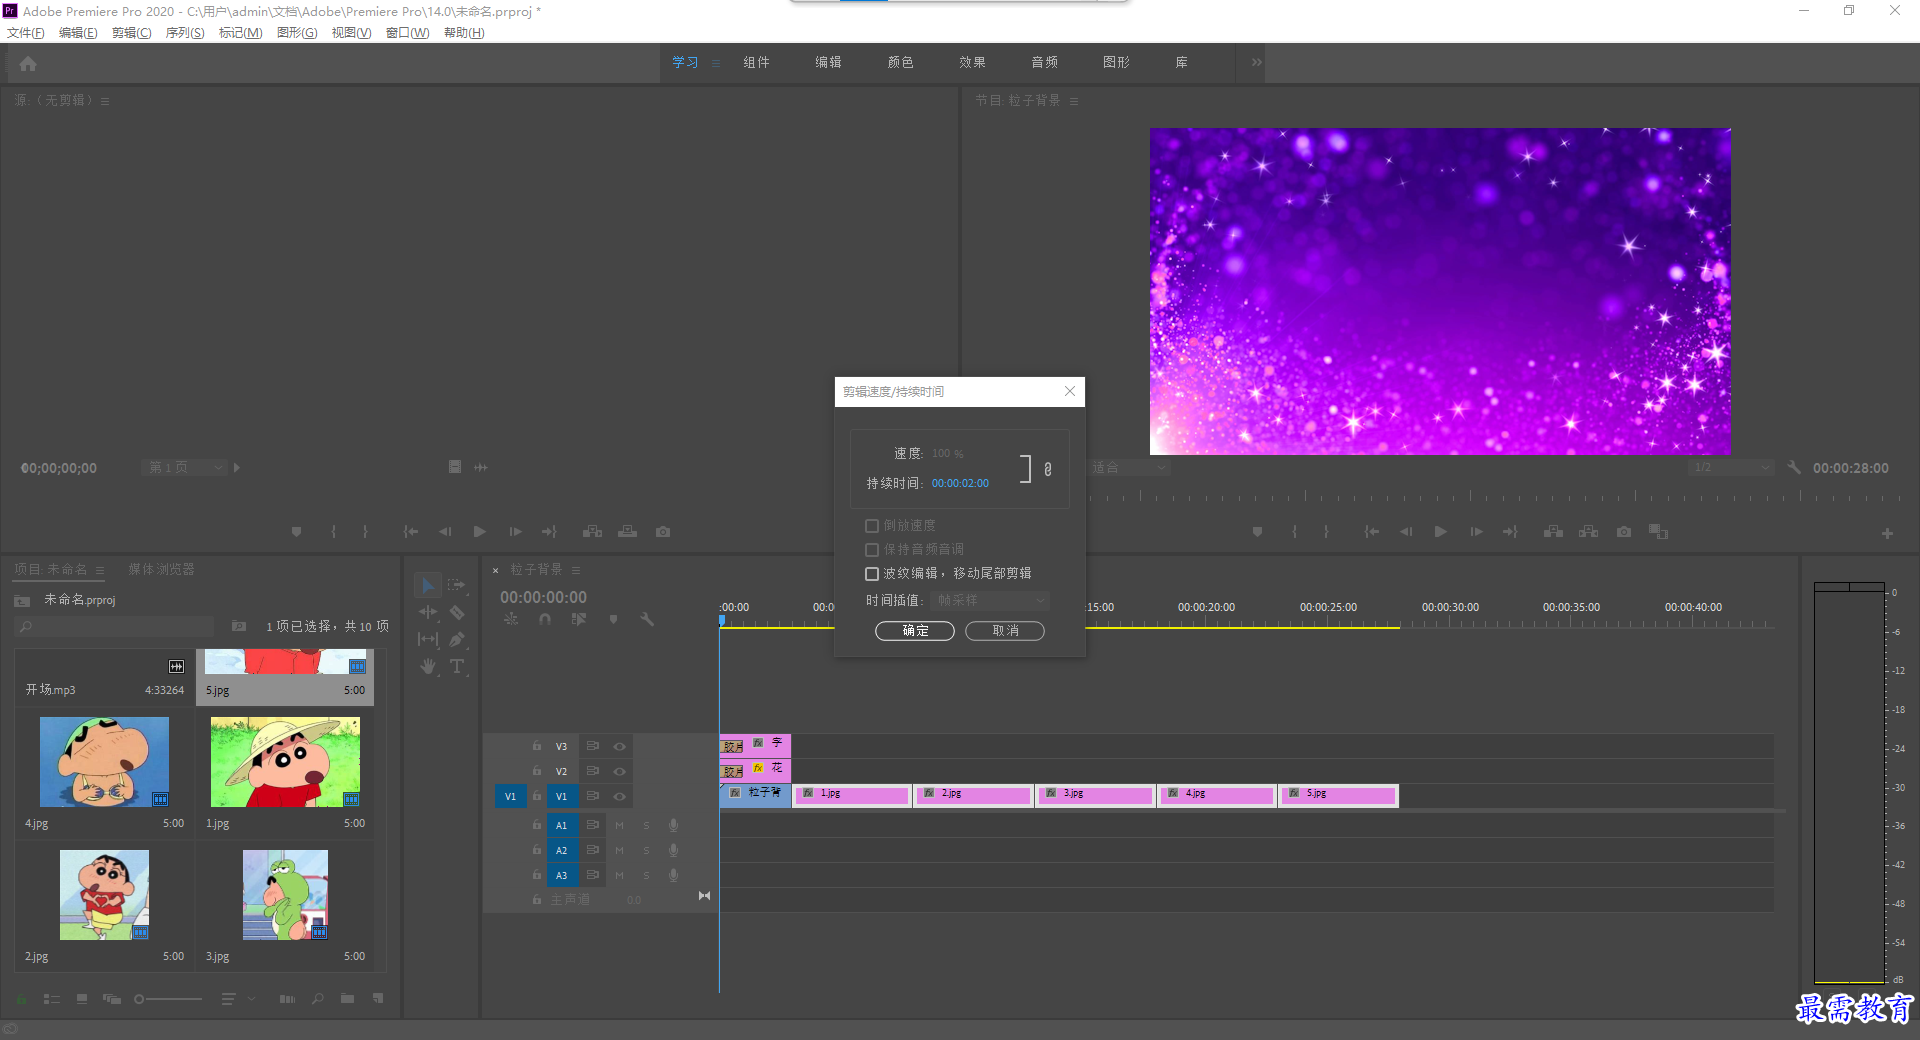Click the source monitor insert icon
The width and height of the screenshot is (1920, 1040).
(x=592, y=532)
